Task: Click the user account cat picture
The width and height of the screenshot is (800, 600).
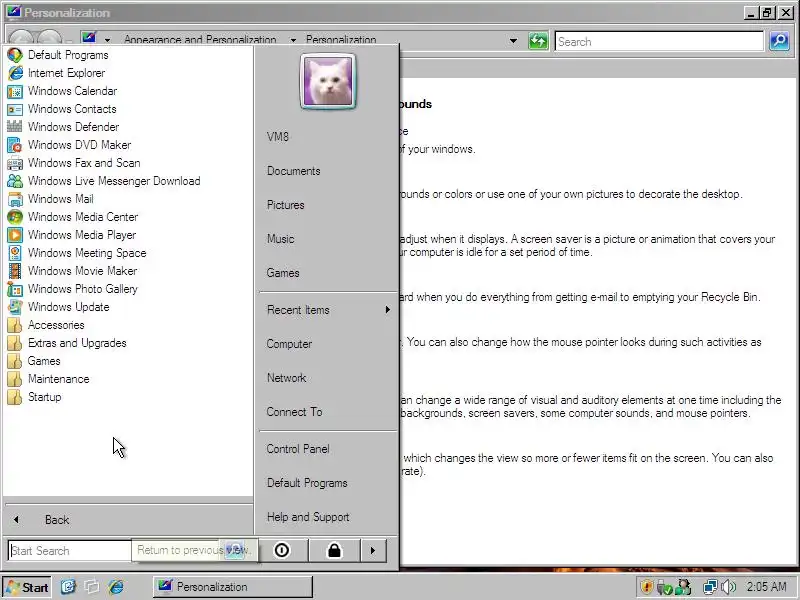Action: 328,82
